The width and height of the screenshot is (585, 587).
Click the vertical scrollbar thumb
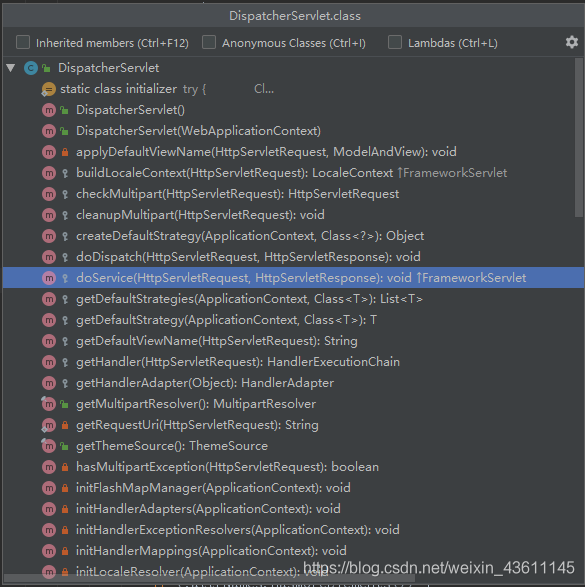[579, 137]
